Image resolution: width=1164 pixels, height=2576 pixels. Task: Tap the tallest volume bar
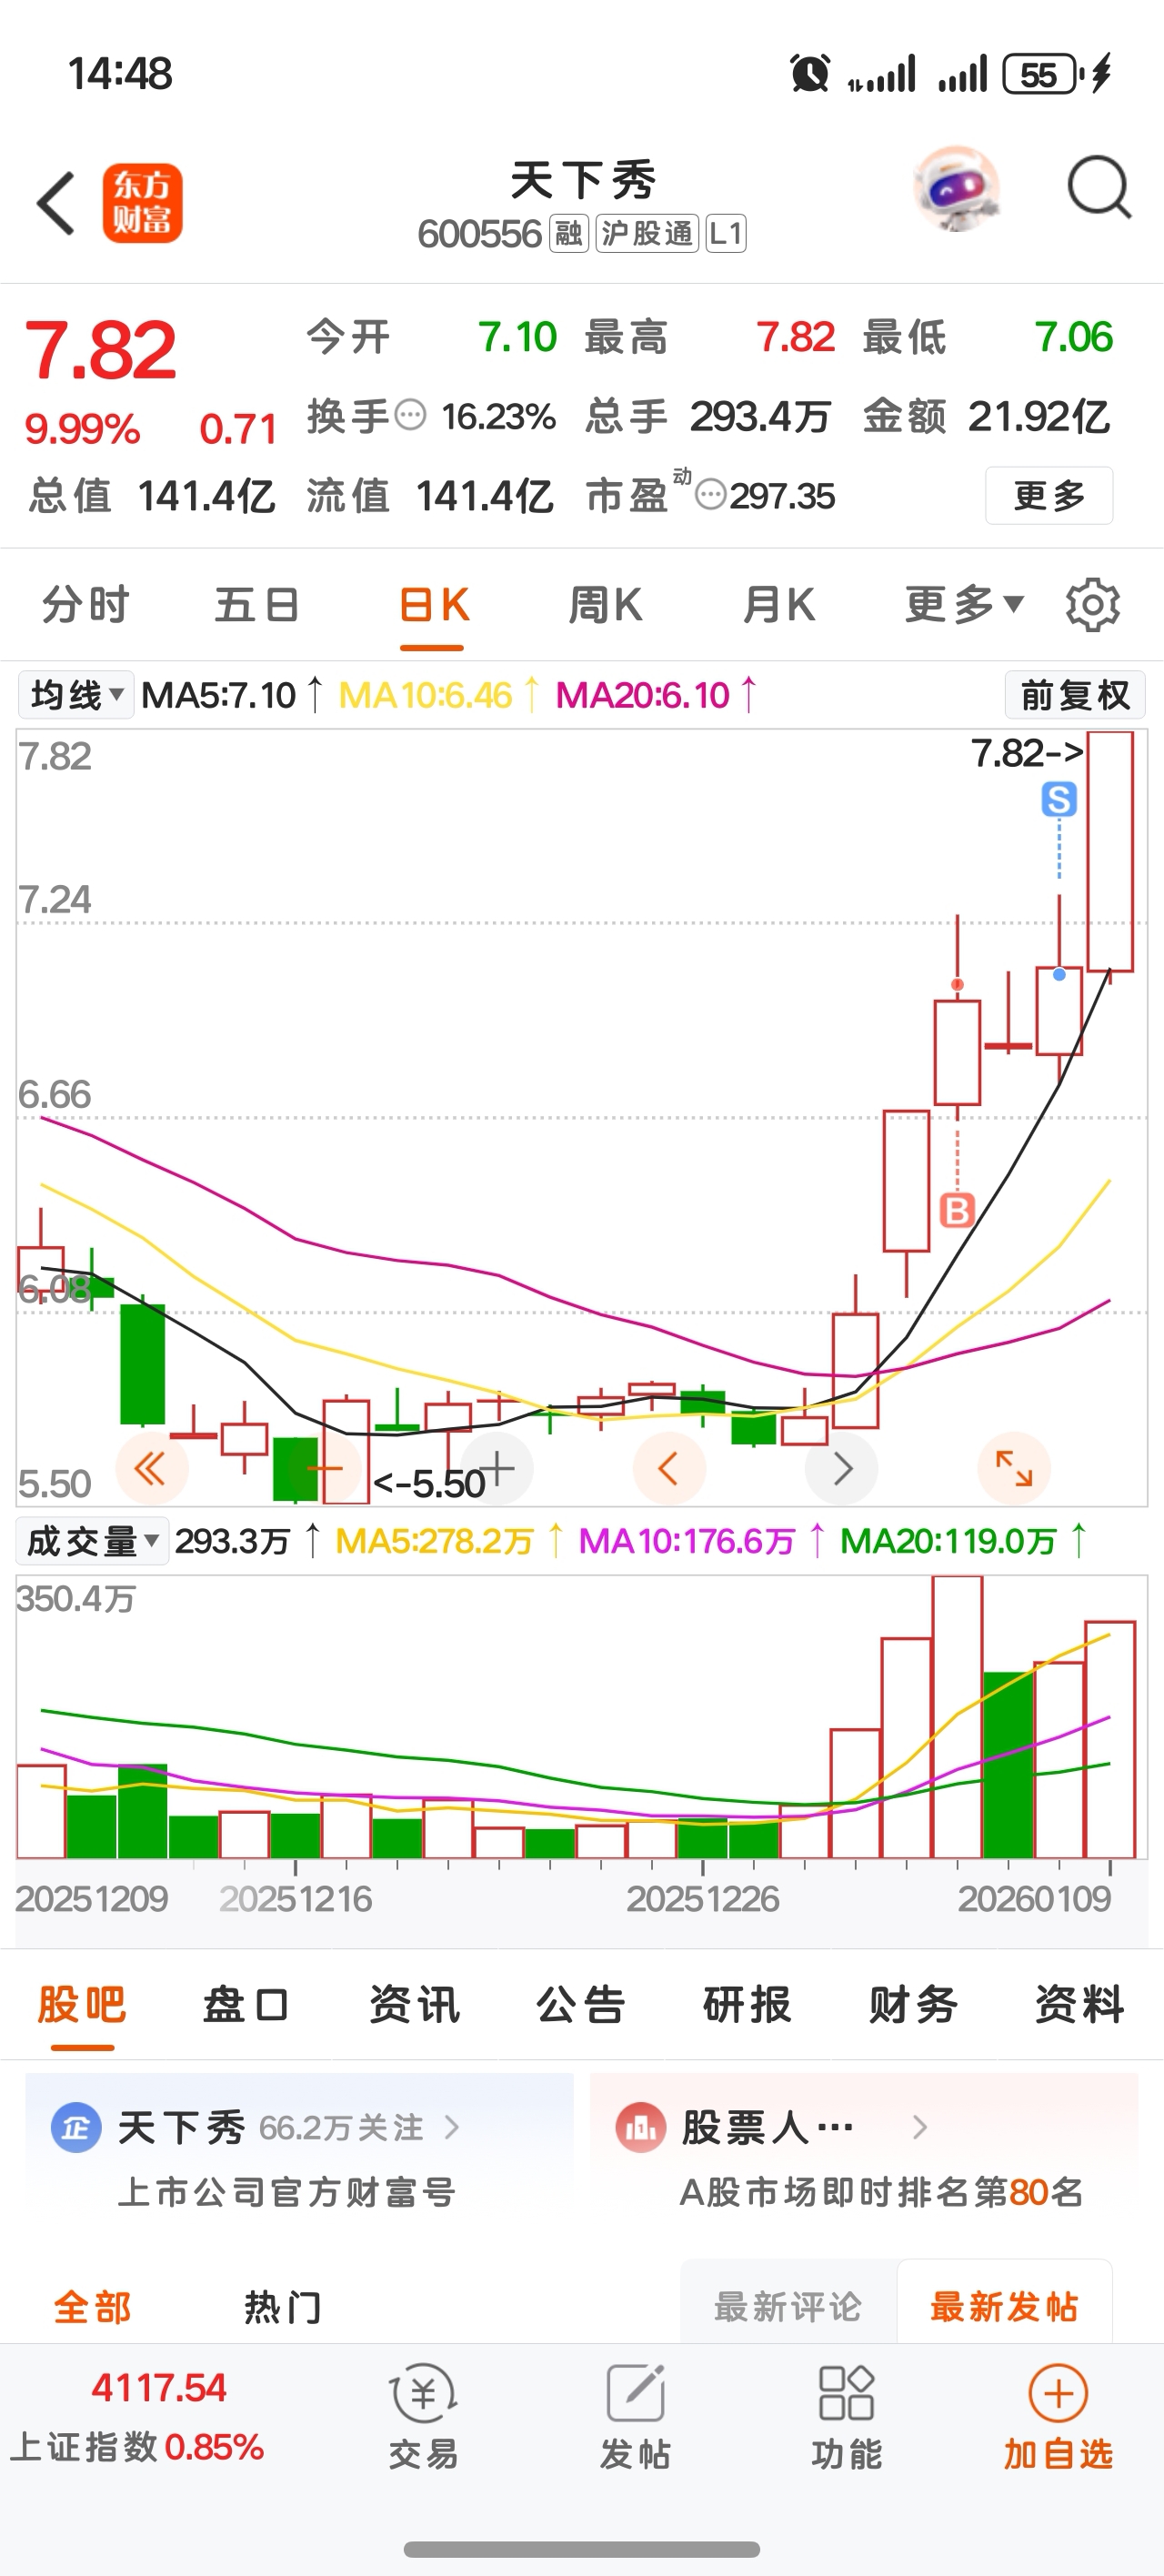pyautogui.click(x=957, y=1718)
